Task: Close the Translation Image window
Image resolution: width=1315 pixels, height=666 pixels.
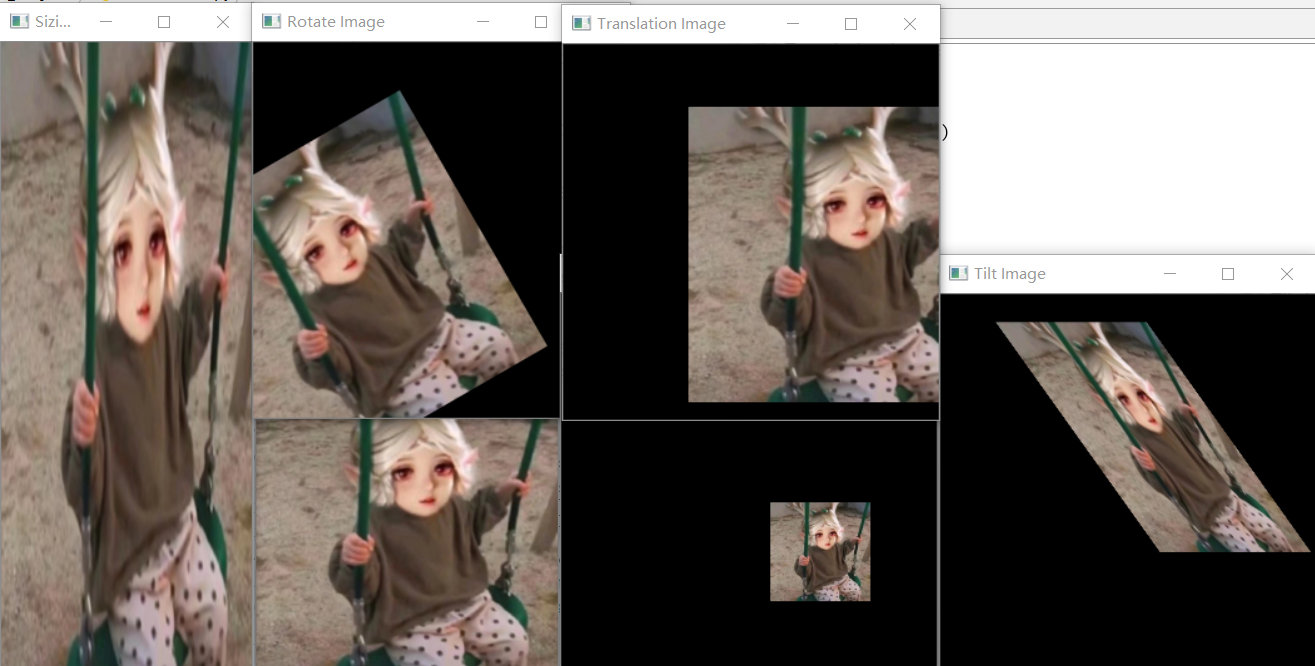Action: [910, 24]
